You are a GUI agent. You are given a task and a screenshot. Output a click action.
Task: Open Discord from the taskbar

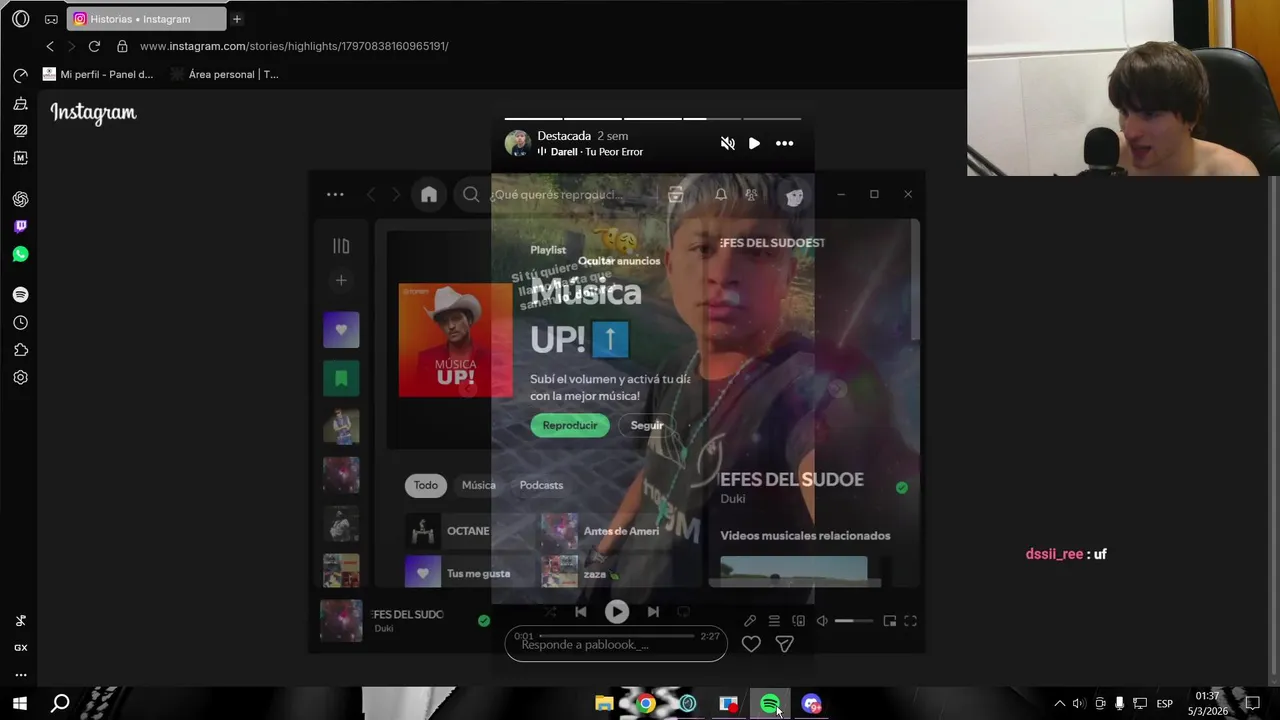coord(811,704)
